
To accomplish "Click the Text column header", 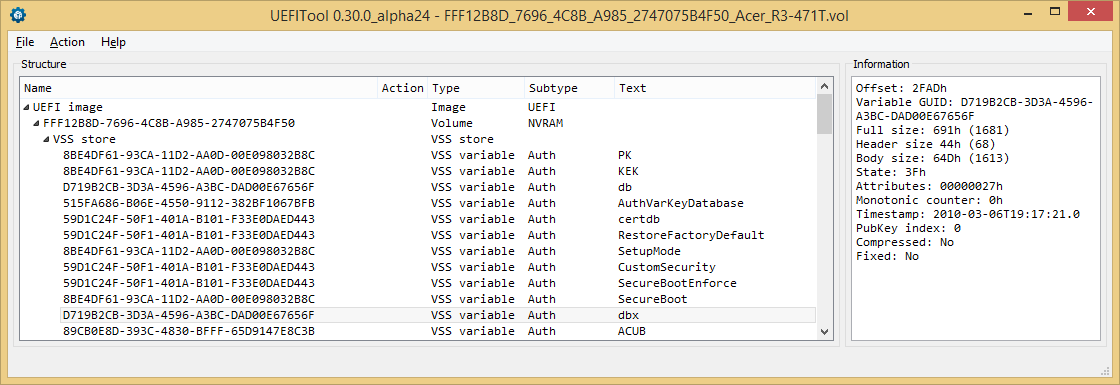I will click(x=714, y=88).
